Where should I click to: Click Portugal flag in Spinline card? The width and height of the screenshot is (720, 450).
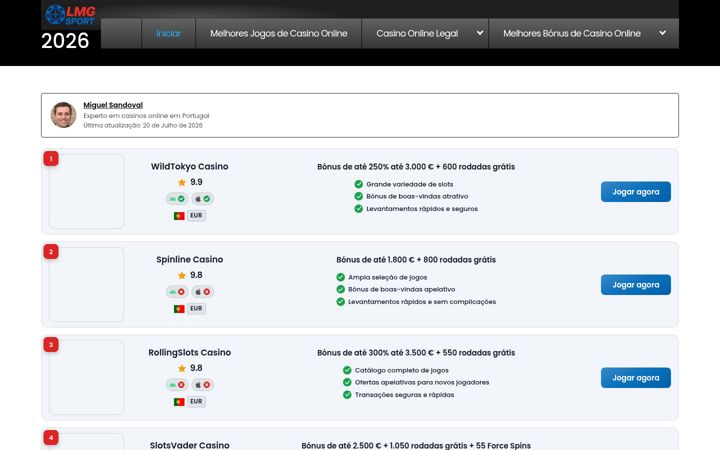pyautogui.click(x=179, y=309)
